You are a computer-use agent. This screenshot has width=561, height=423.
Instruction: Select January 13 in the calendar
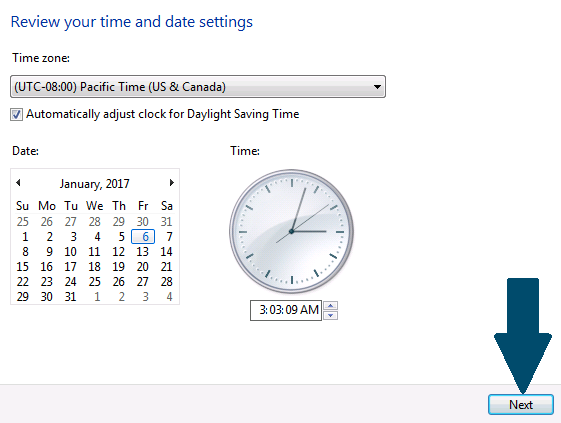(142, 252)
